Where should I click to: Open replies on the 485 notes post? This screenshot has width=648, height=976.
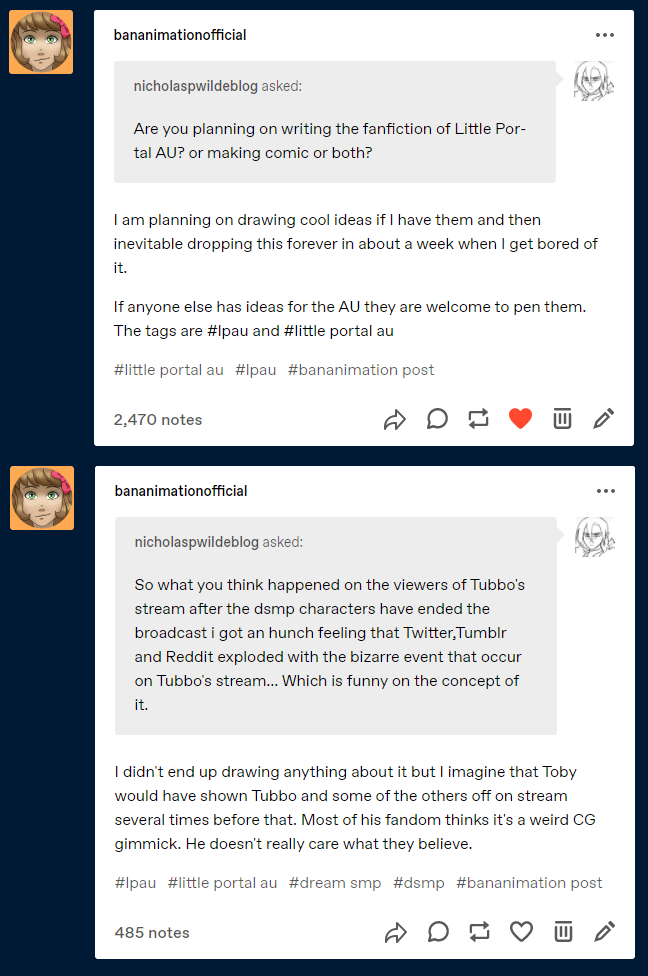[x=437, y=932]
